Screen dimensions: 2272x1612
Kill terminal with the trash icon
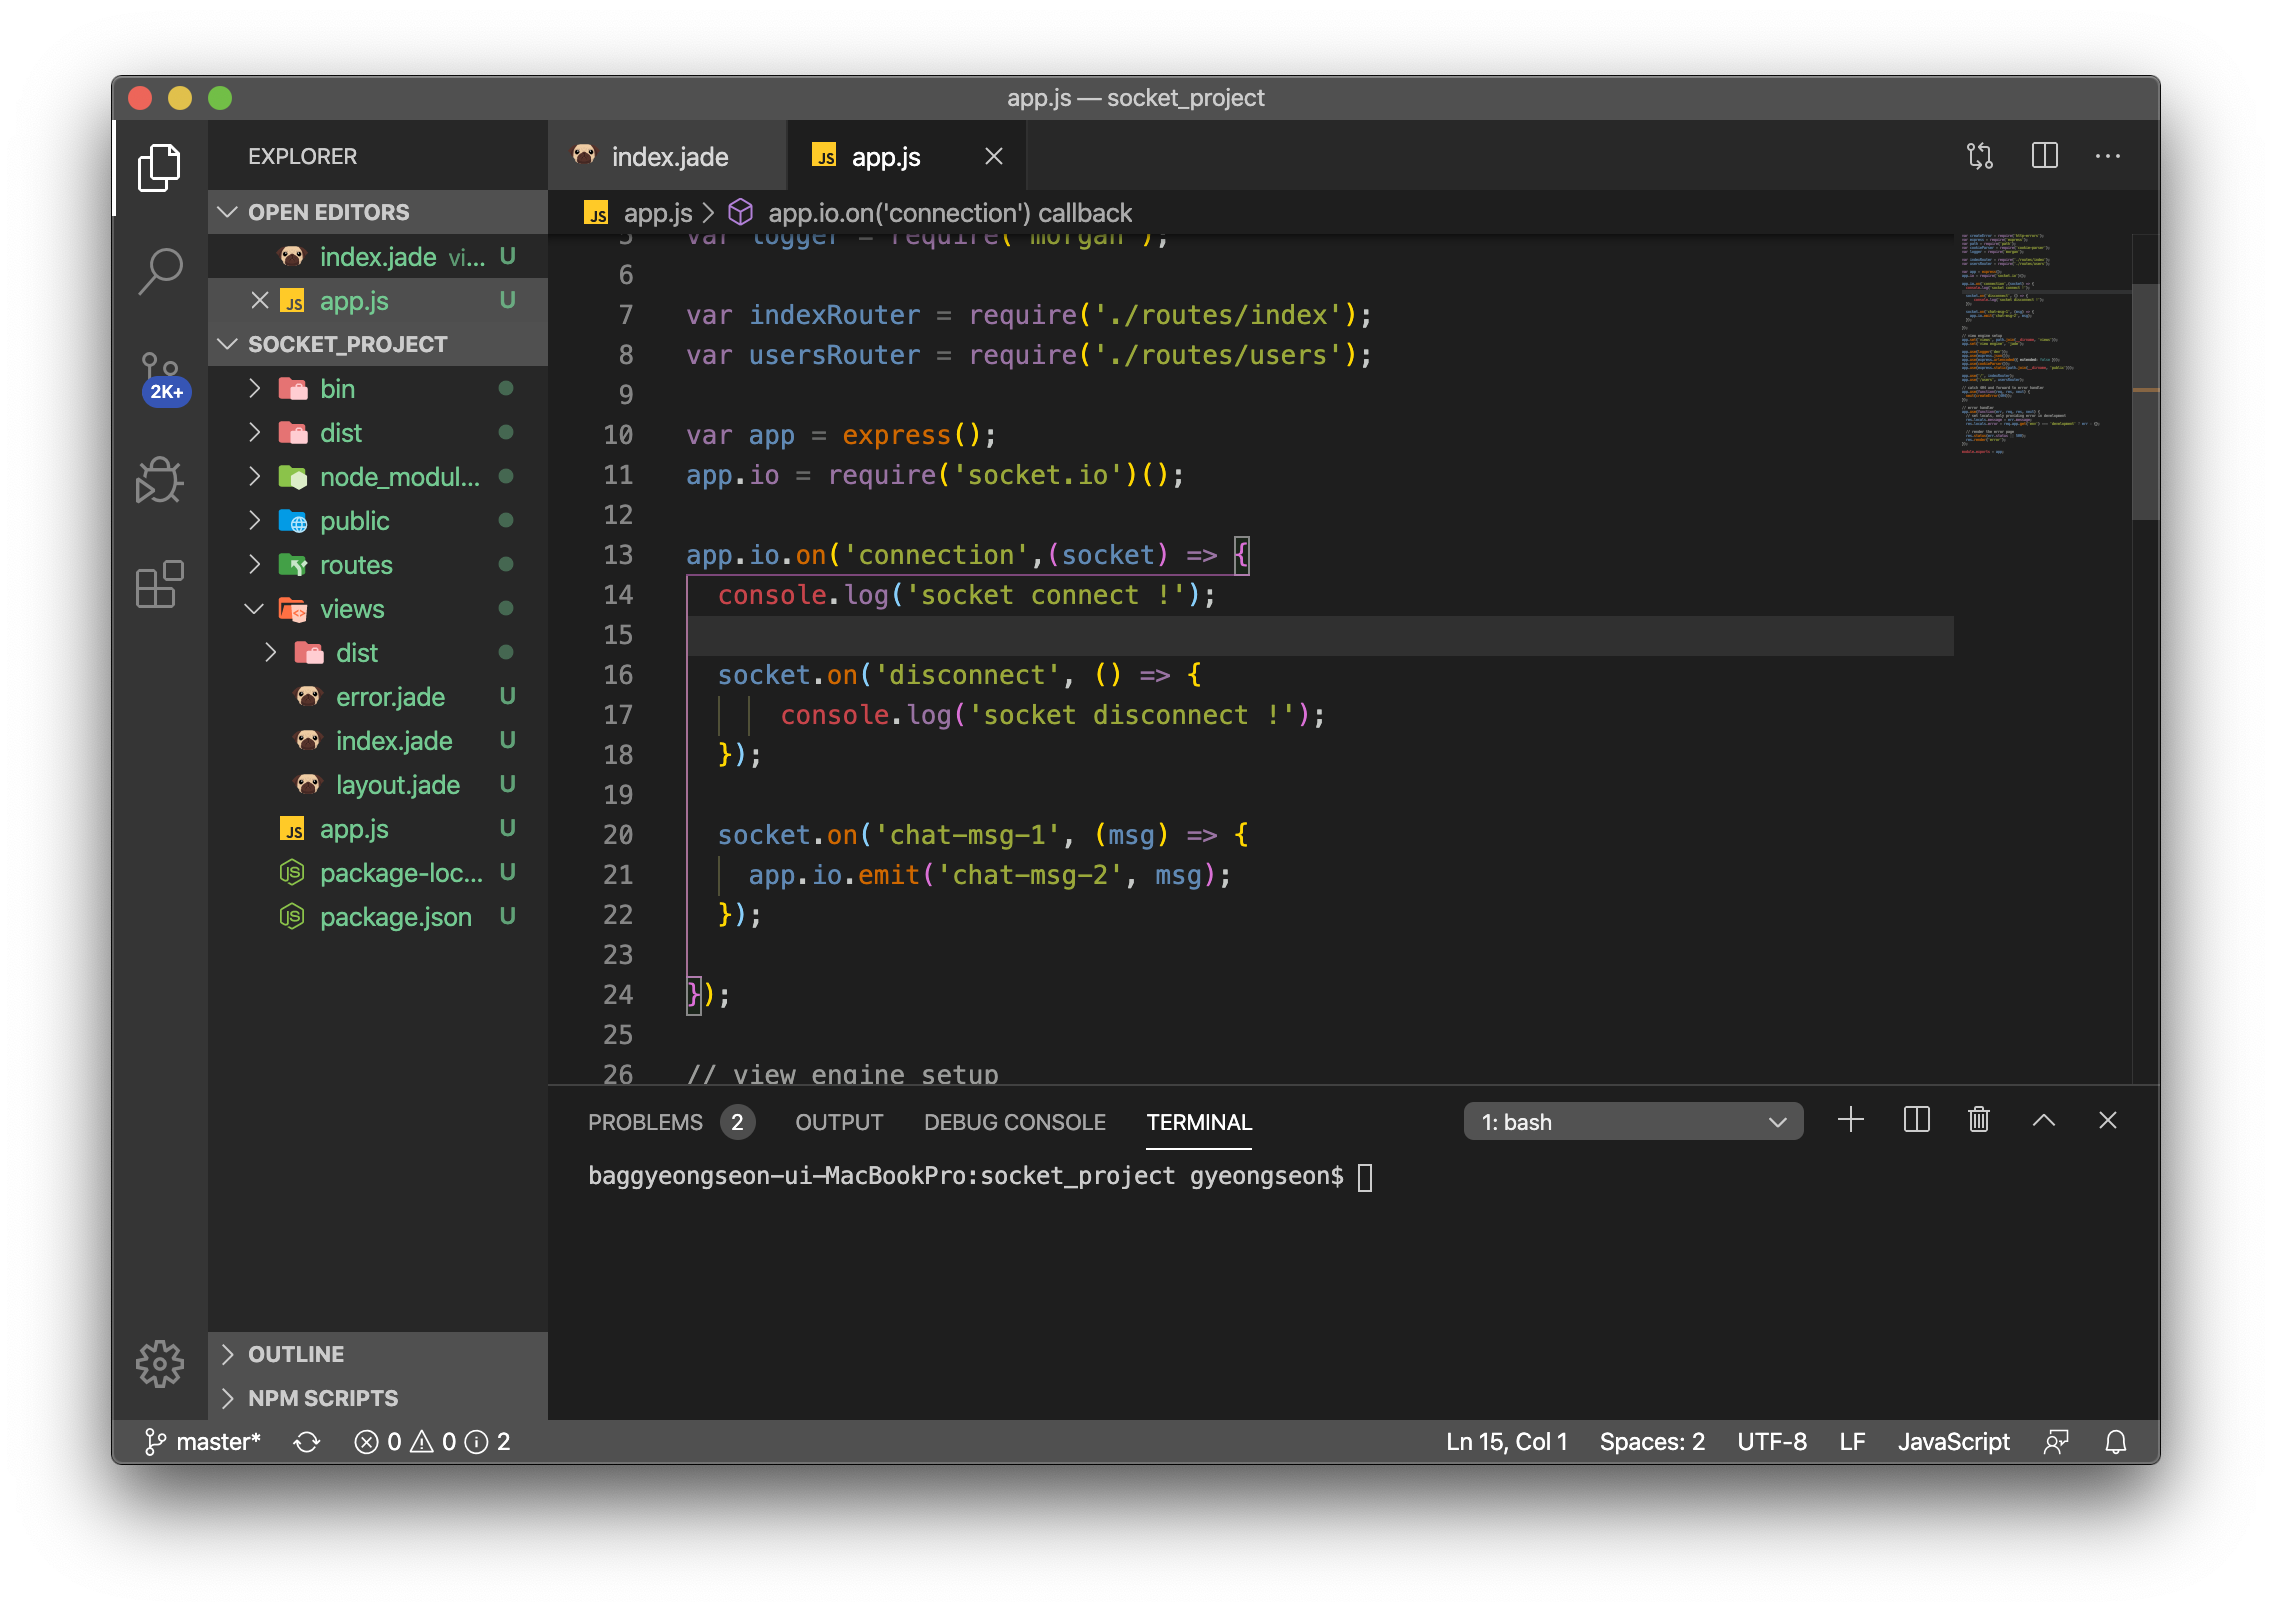coord(1978,1120)
